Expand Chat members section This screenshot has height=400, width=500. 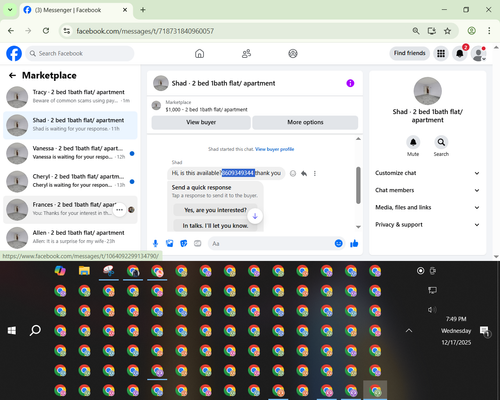(427, 190)
